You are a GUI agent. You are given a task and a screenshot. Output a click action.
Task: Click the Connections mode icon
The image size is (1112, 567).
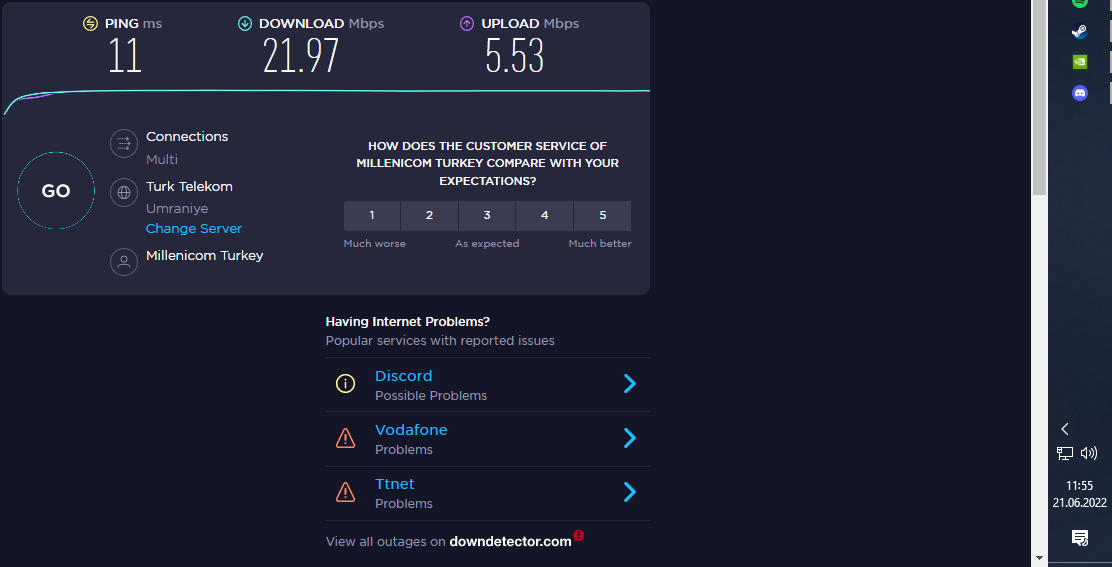[x=124, y=143]
